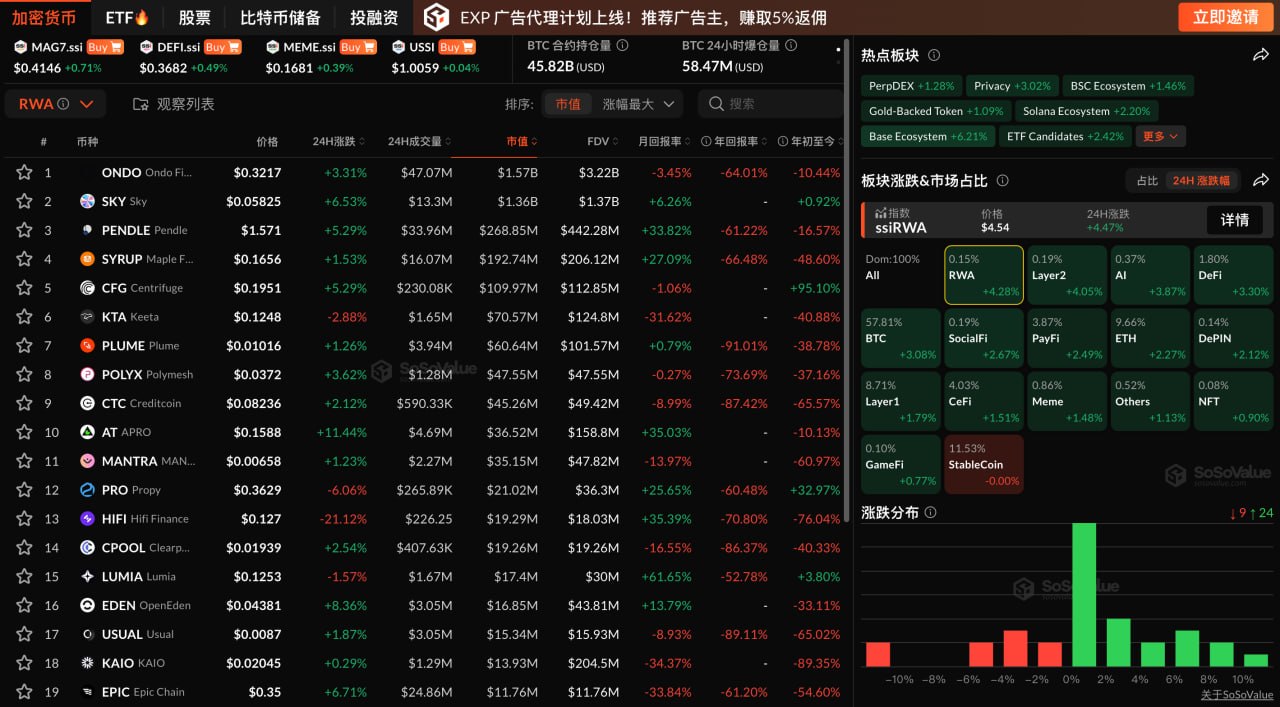1280x707 pixels.
Task: Star the PLUME token row
Action: 24,346
